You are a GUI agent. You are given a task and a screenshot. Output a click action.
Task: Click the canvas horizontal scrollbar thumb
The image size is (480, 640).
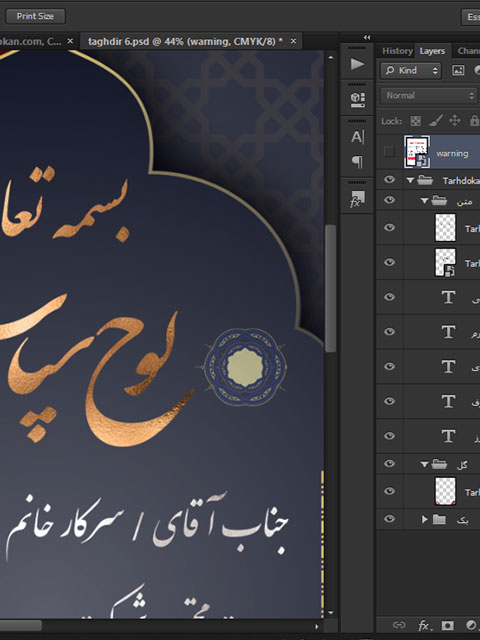coord(20,626)
